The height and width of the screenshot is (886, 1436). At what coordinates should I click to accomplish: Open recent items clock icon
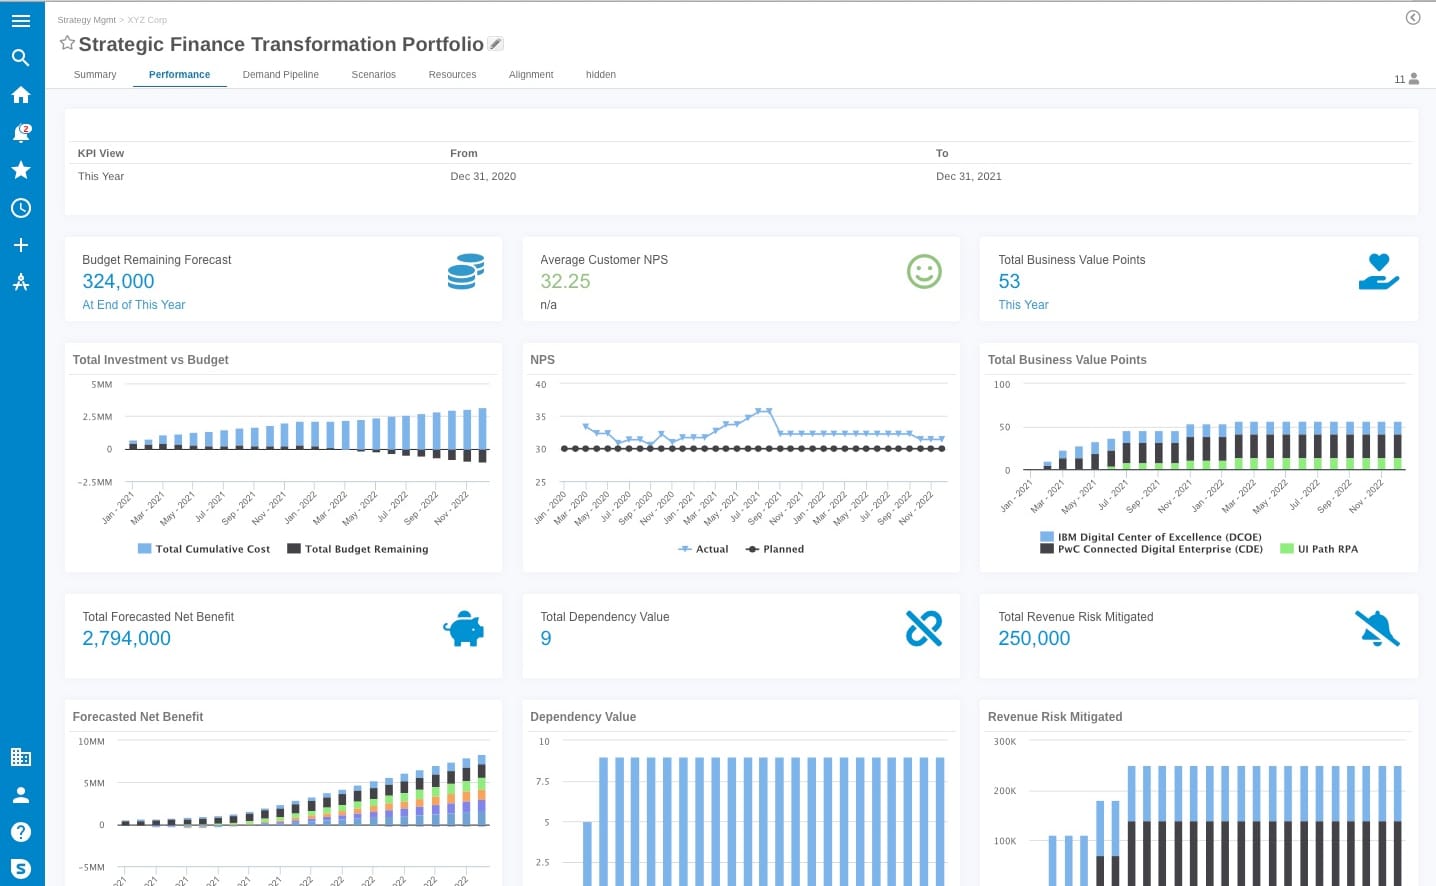point(20,208)
